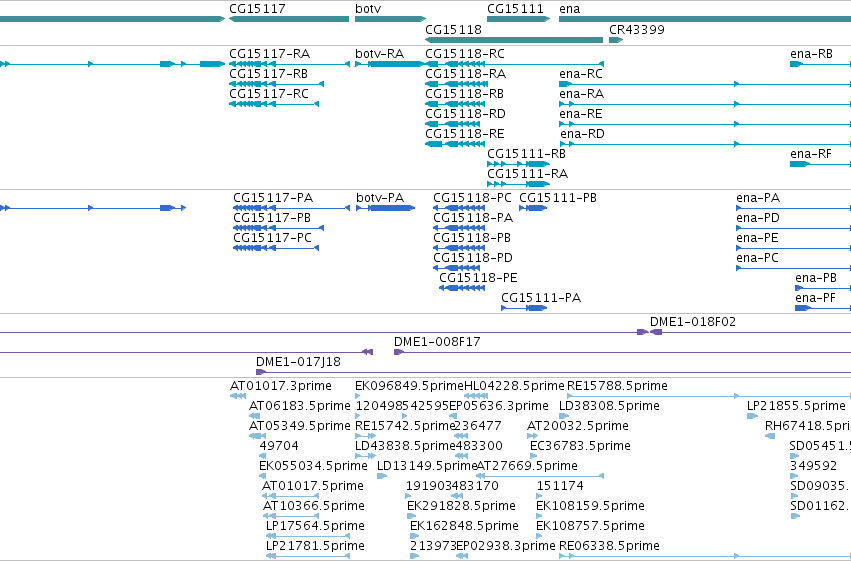Select clone DME1-008F17

click(x=437, y=342)
